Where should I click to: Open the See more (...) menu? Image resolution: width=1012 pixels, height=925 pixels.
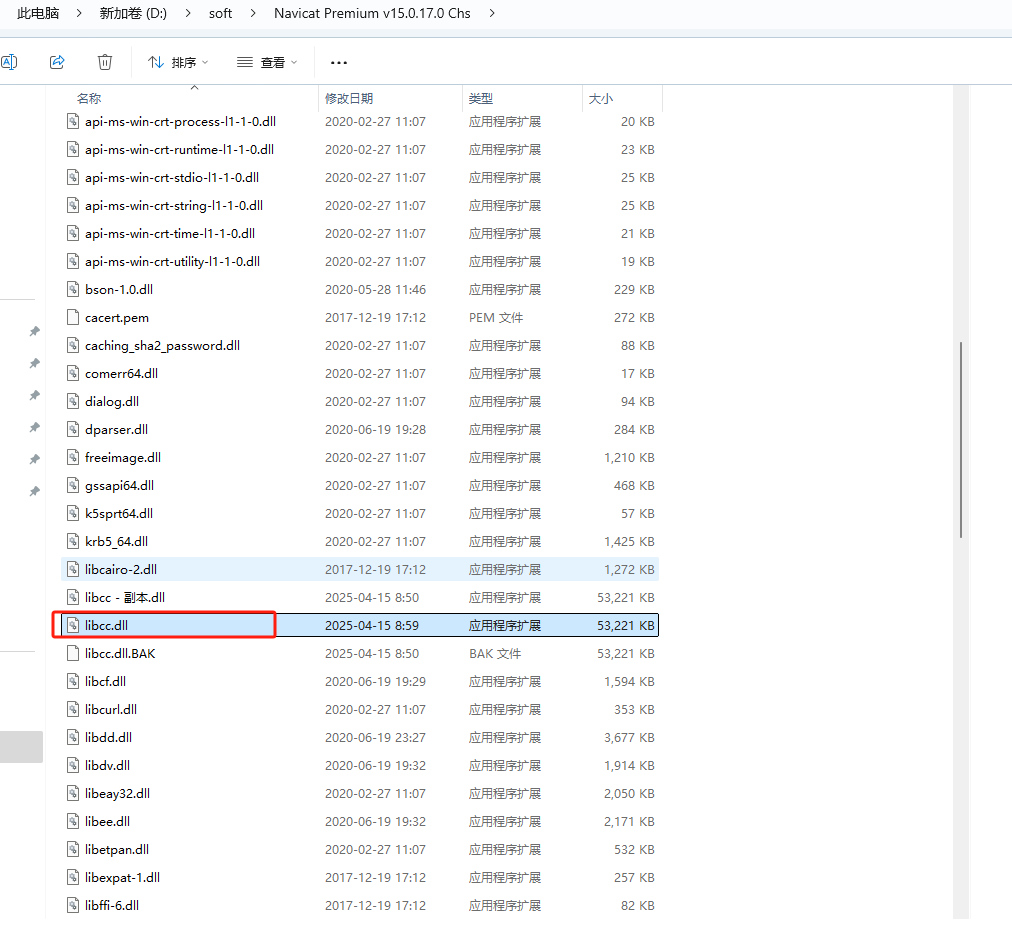coord(338,62)
